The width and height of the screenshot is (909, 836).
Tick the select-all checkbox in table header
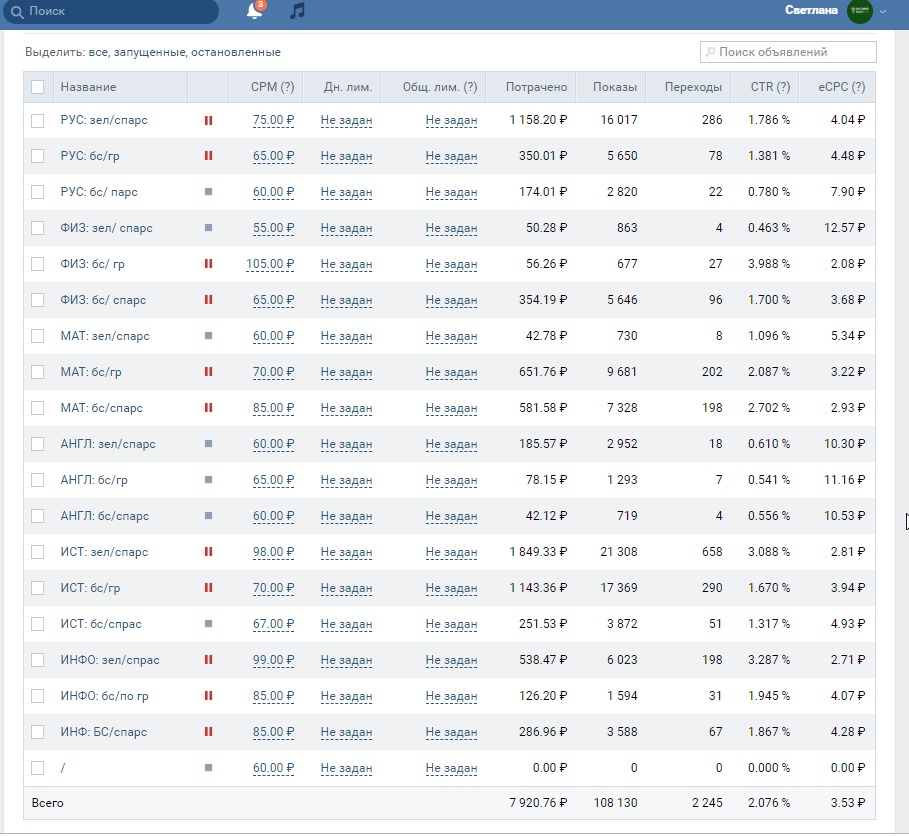38,87
